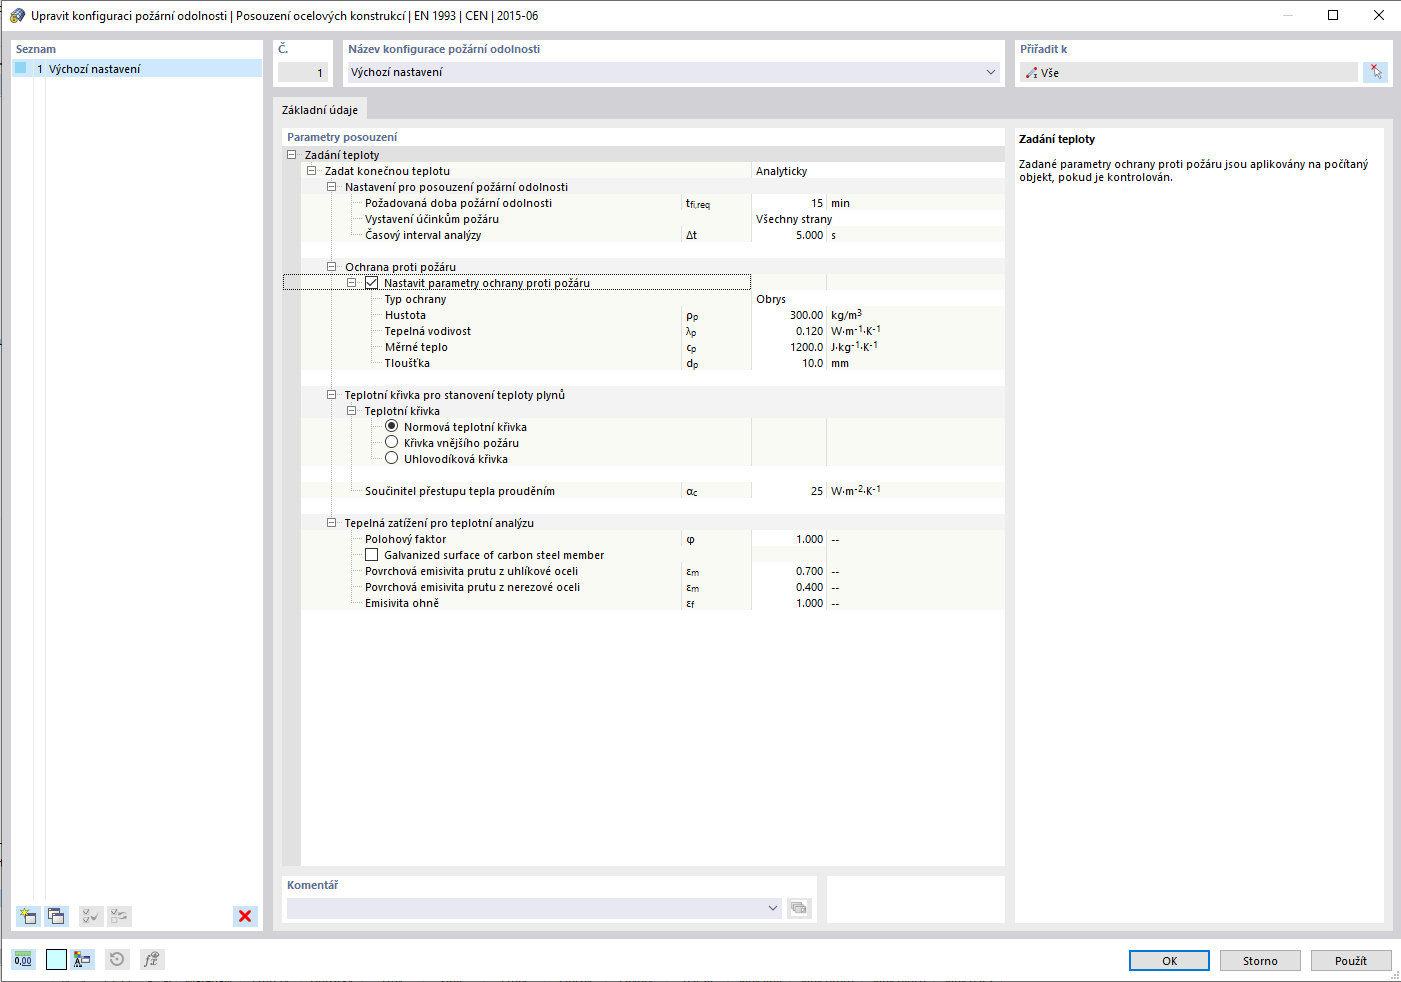Image resolution: width=1401 pixels, height=982 pixels.
Task: Maximize the dialog window
Action: coord(1333,15)
